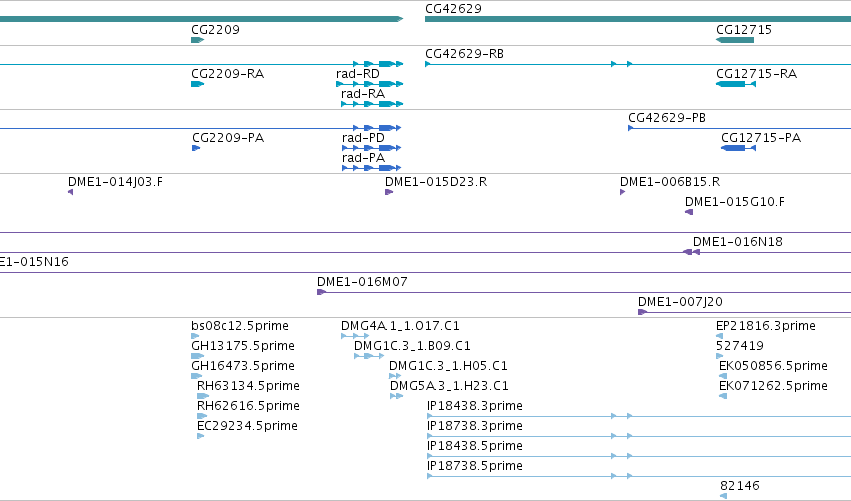The height and width of the screenshot is (501, 851).
Task: Select the CG12715-RA transcript arrow
Action: coord(736,84)
